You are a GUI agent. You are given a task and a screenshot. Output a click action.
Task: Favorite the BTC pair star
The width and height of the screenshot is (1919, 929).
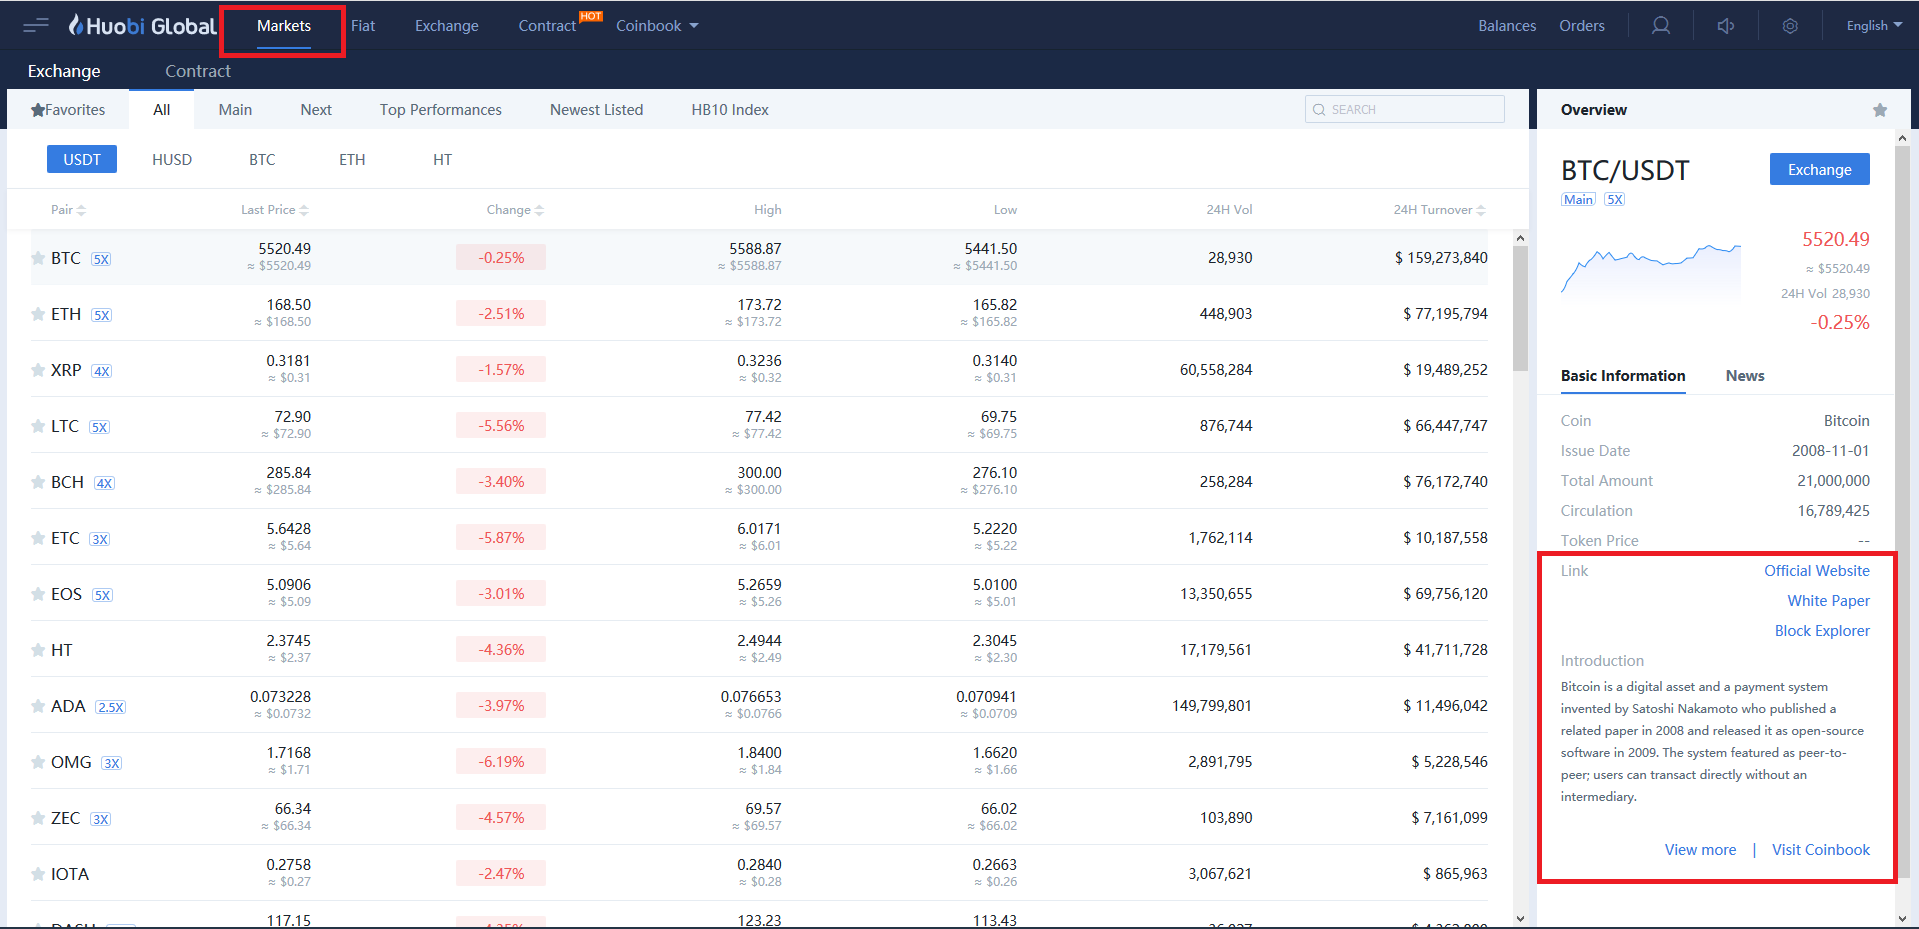click(38, 258)
